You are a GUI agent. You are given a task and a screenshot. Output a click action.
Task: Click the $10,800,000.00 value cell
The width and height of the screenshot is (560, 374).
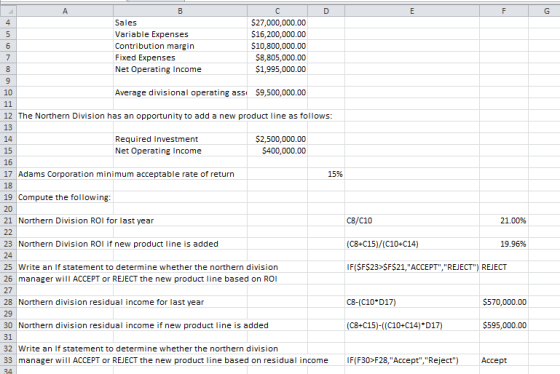(278, 46)
